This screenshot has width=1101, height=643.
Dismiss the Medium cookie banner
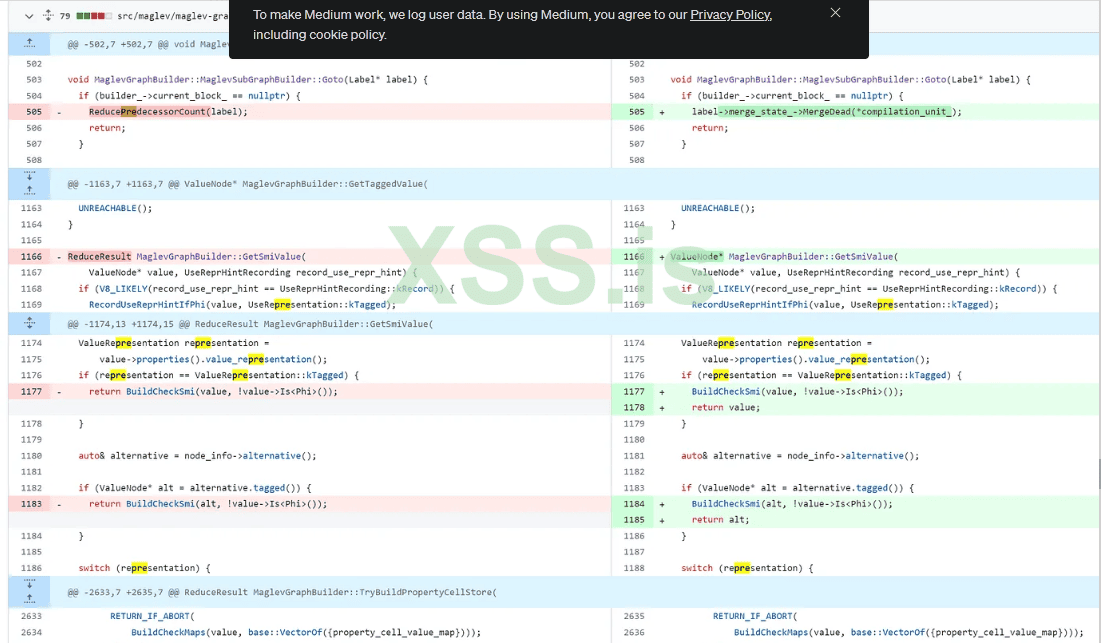835,13
